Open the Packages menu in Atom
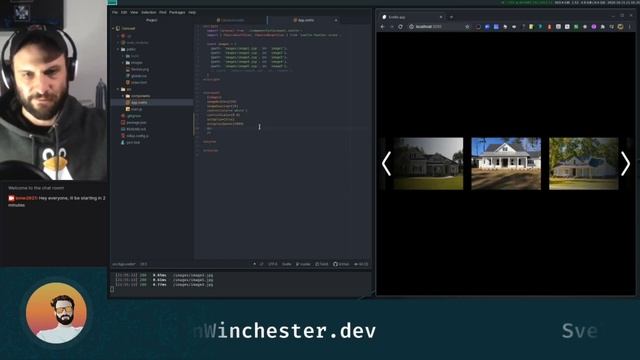 (x=177, y=12)
